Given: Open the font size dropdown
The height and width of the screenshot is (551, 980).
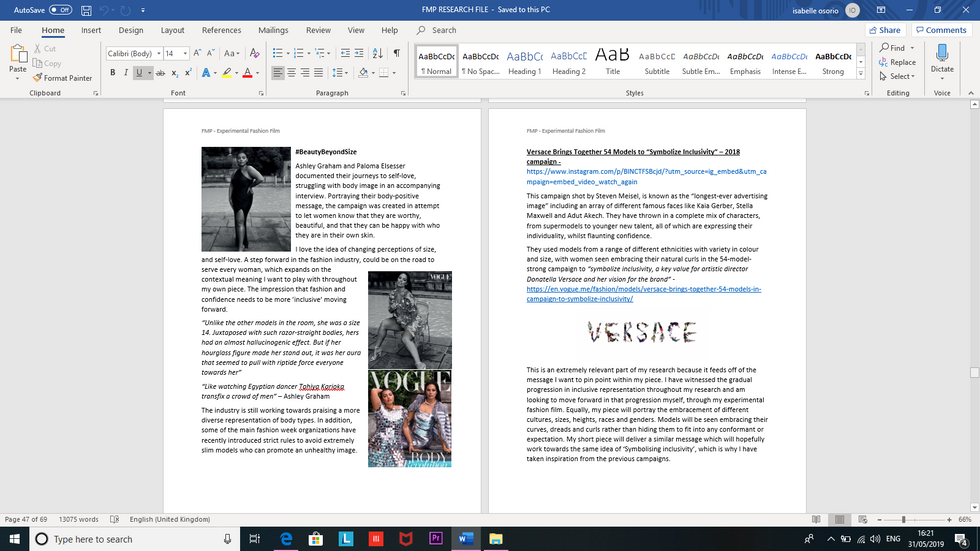Looking at the screenshot, I should tap(185, 54).
